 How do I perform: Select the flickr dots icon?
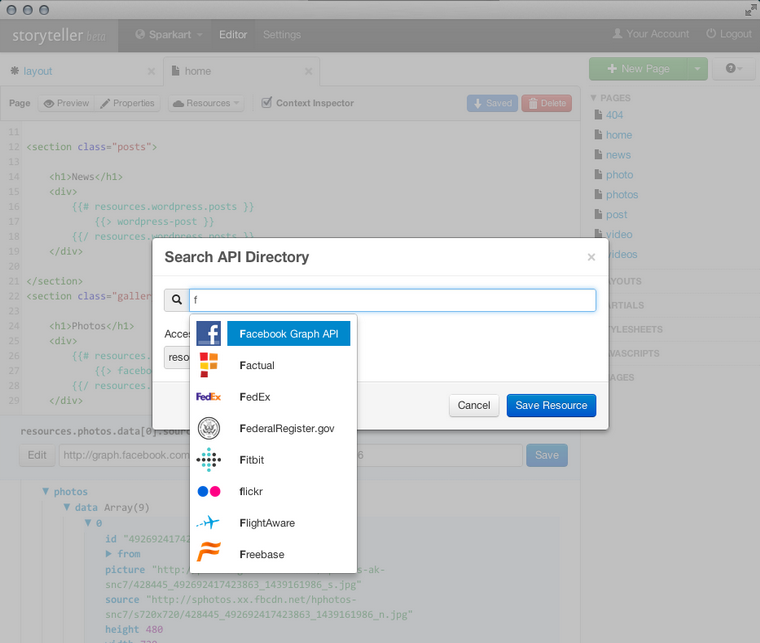click(x=208, y=491)
